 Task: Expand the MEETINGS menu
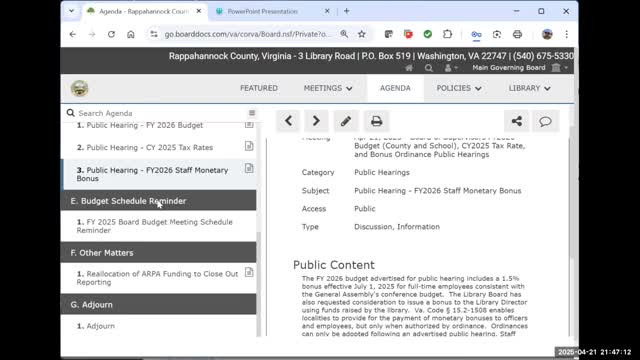pos(328,88)
